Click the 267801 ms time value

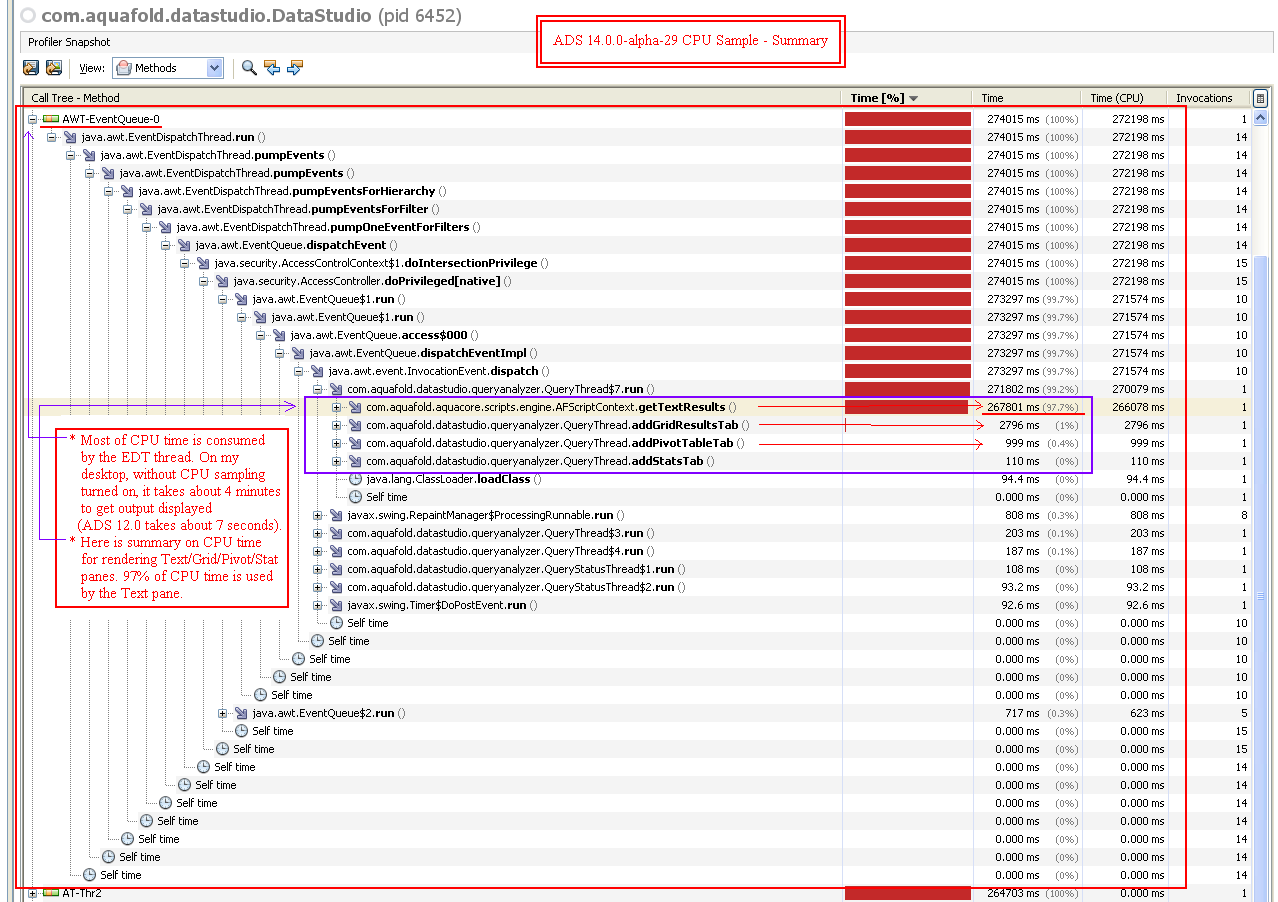(x=1012, y=407)
